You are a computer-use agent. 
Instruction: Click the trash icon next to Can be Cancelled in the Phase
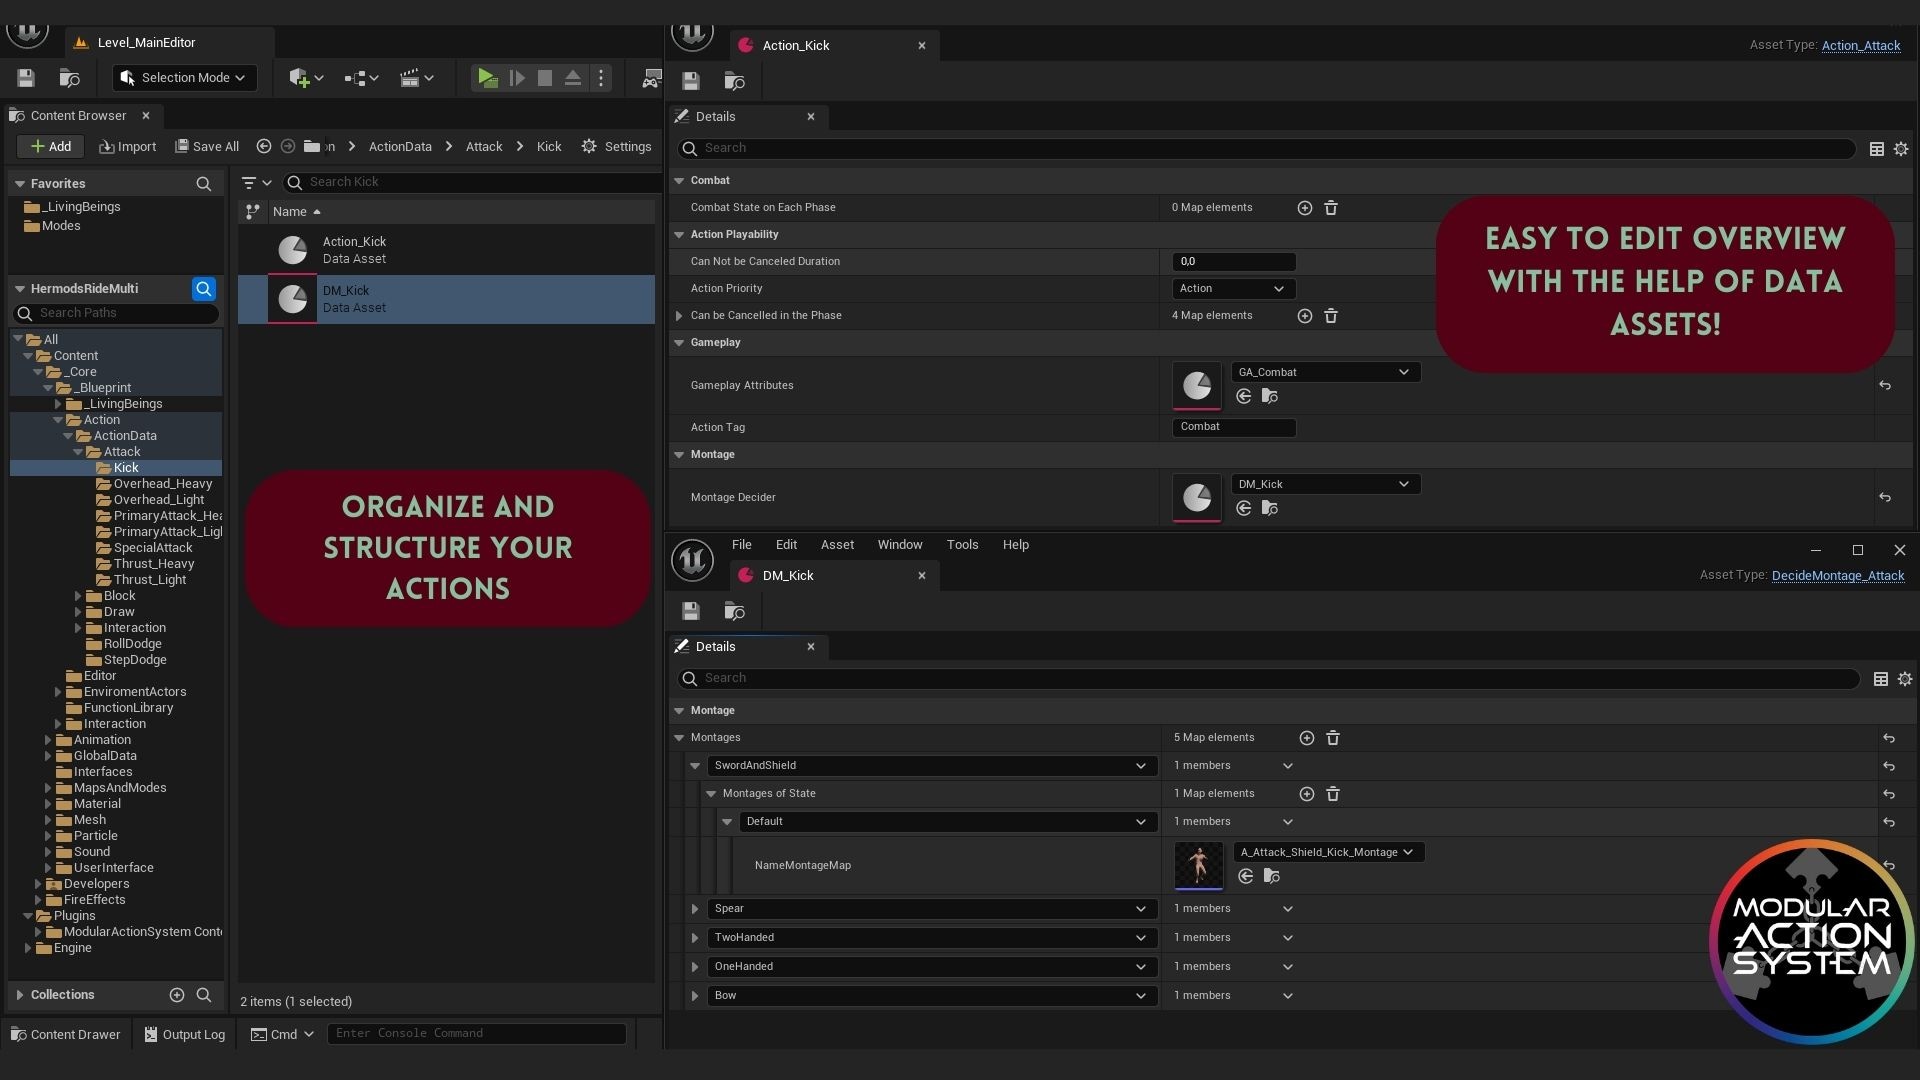pyautogui.click(x=1330, y=315)
